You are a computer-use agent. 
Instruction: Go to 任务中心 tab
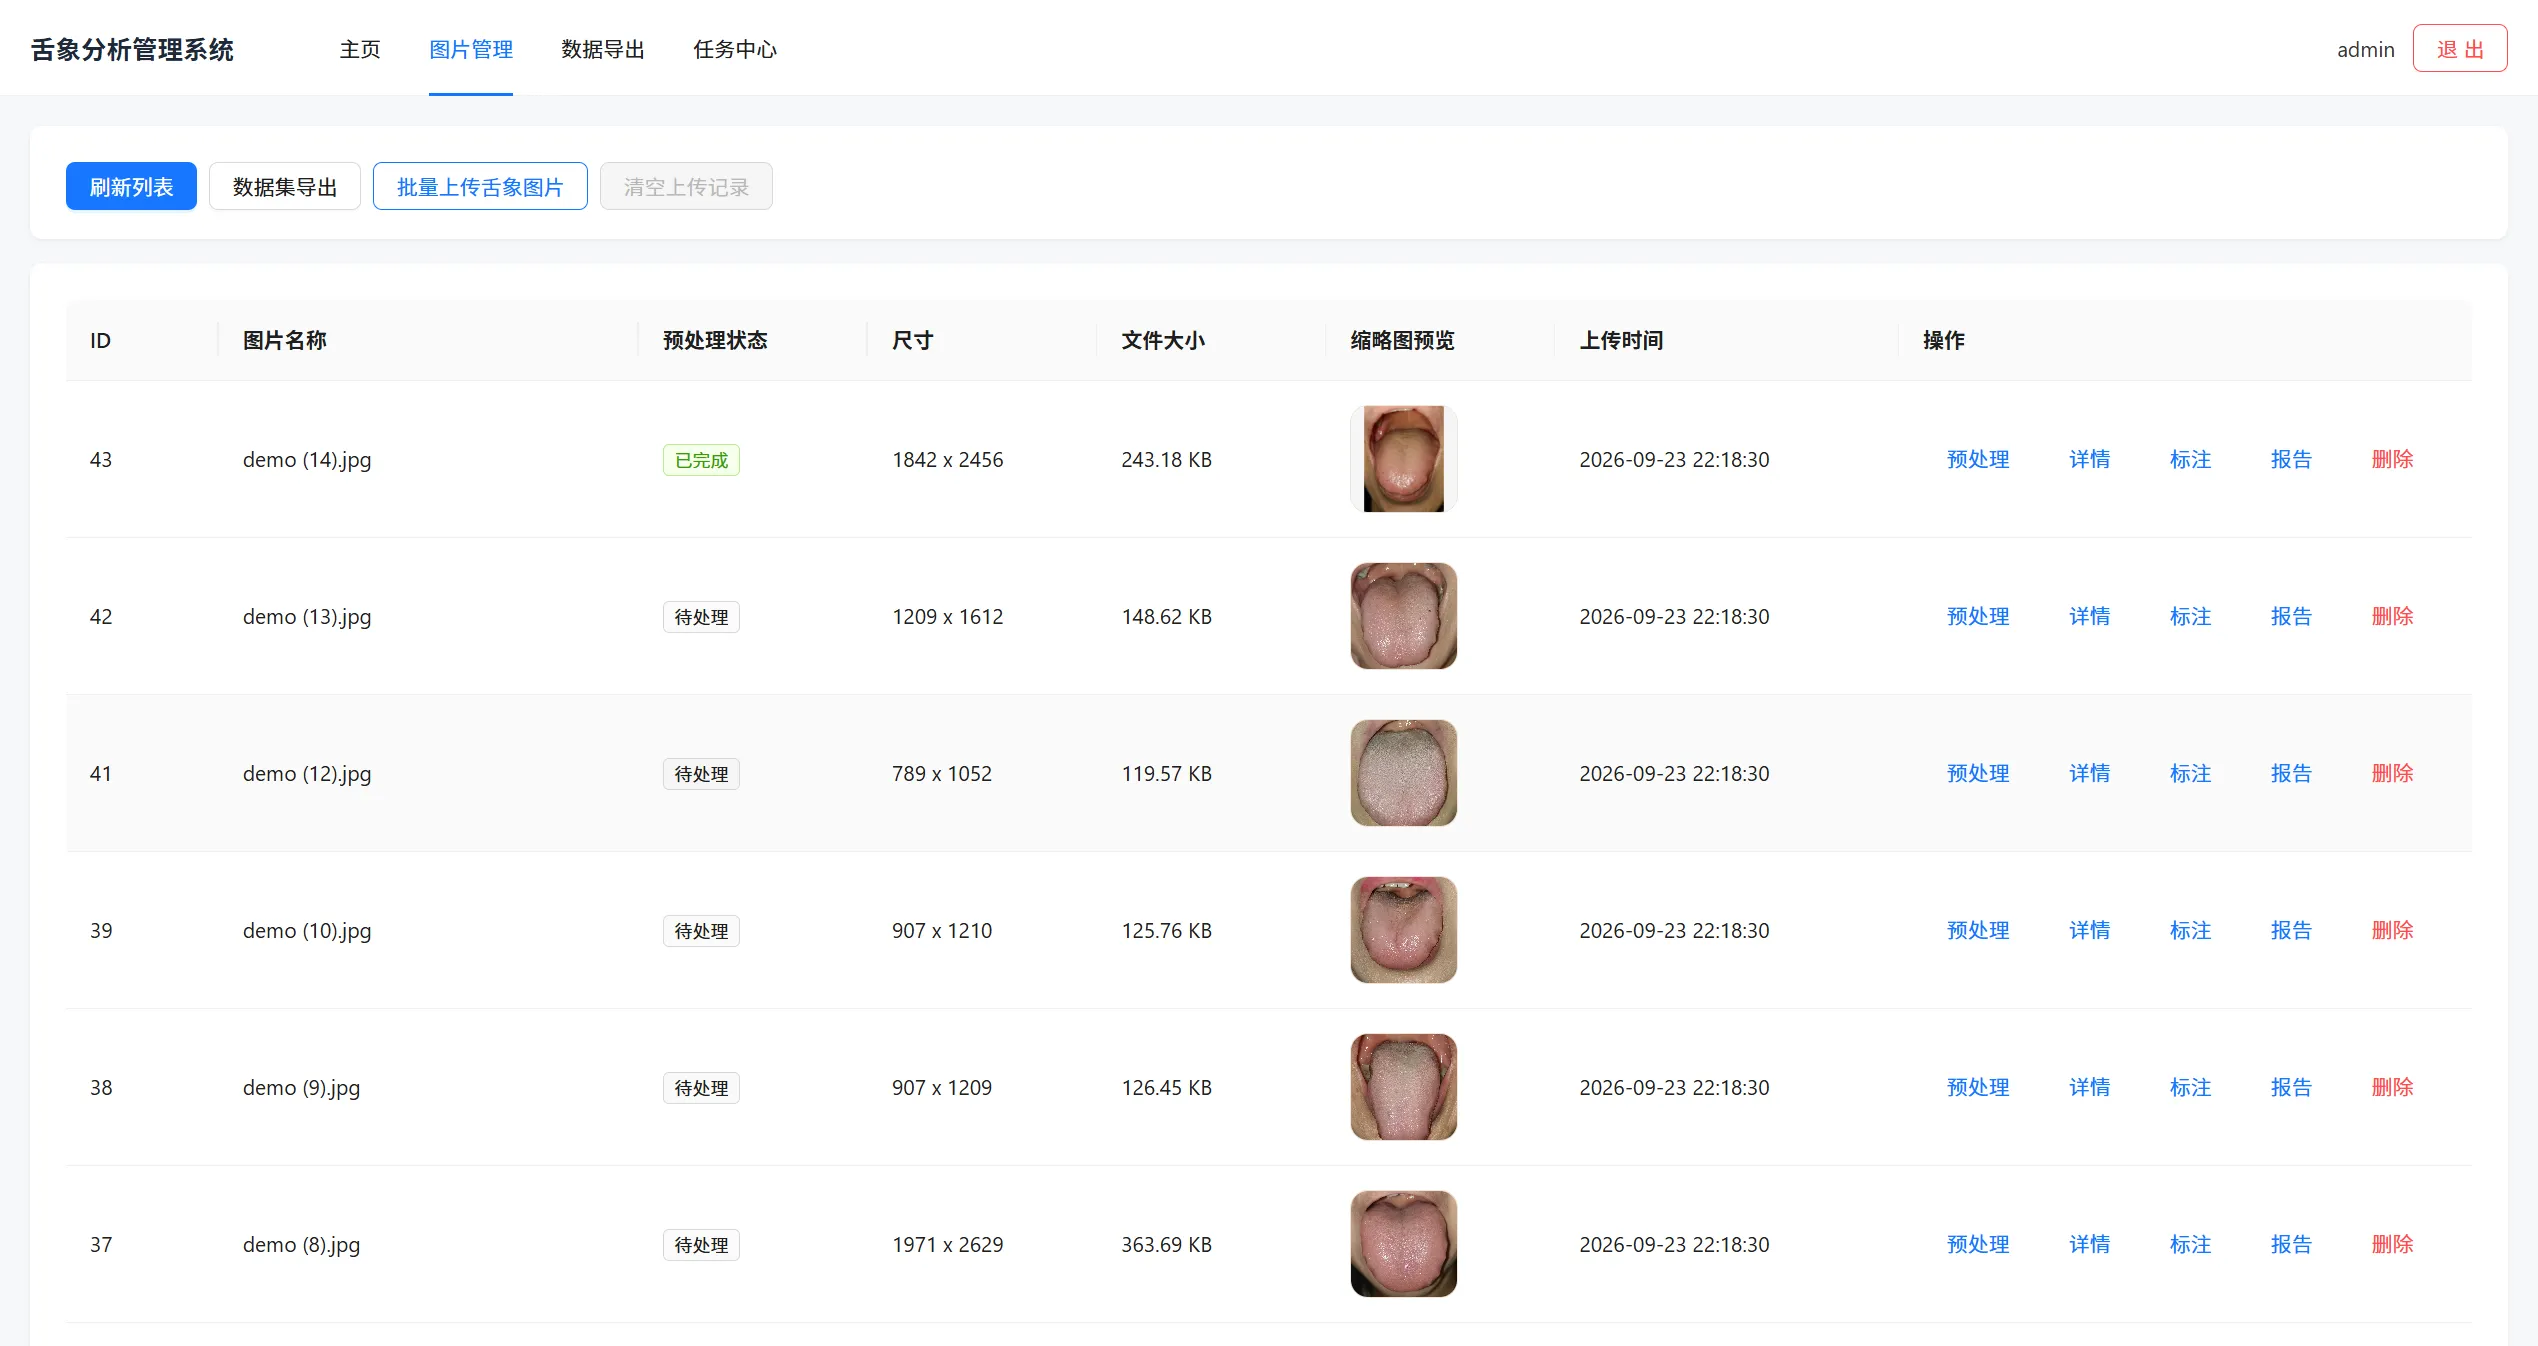(735, 49)
